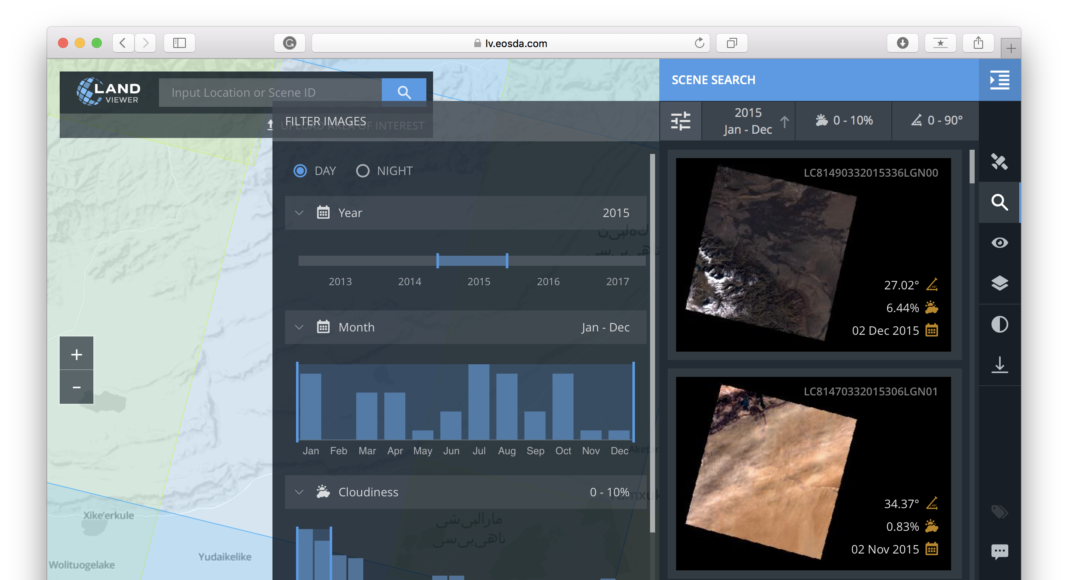
Task: Collapse the Cloudiness filter section
Action: [299, 492]
